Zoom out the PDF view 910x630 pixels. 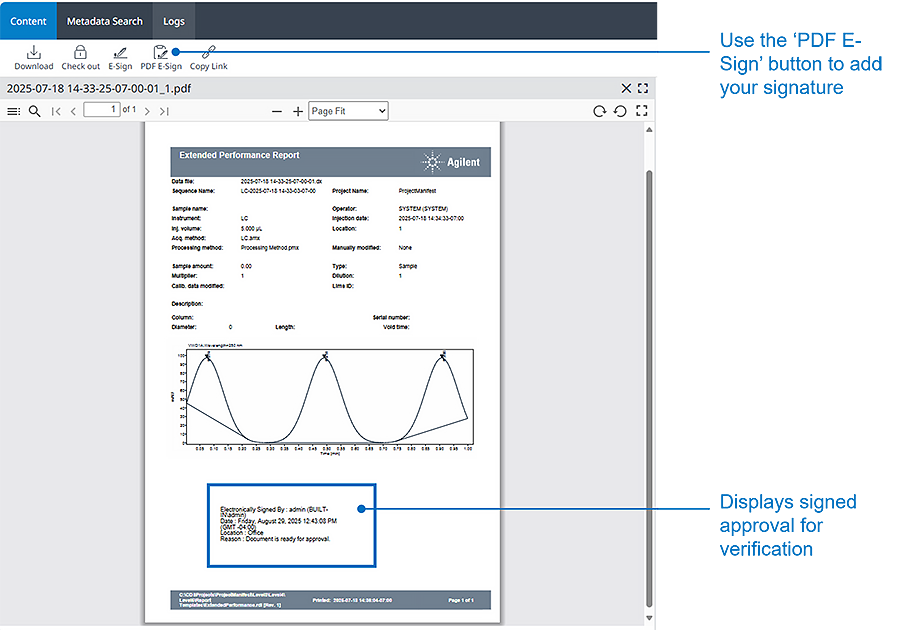click(x=277, y=111)
